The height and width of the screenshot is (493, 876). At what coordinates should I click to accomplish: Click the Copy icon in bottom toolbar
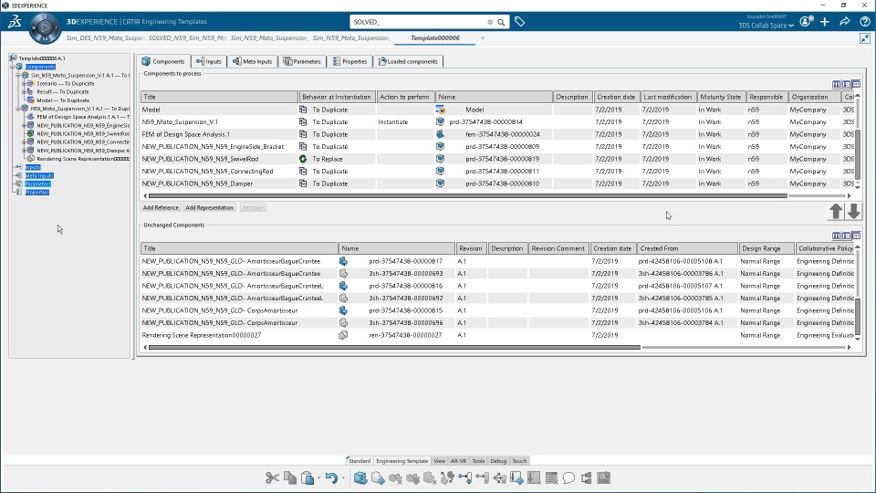pyautogui.click(x=290, y=478)
